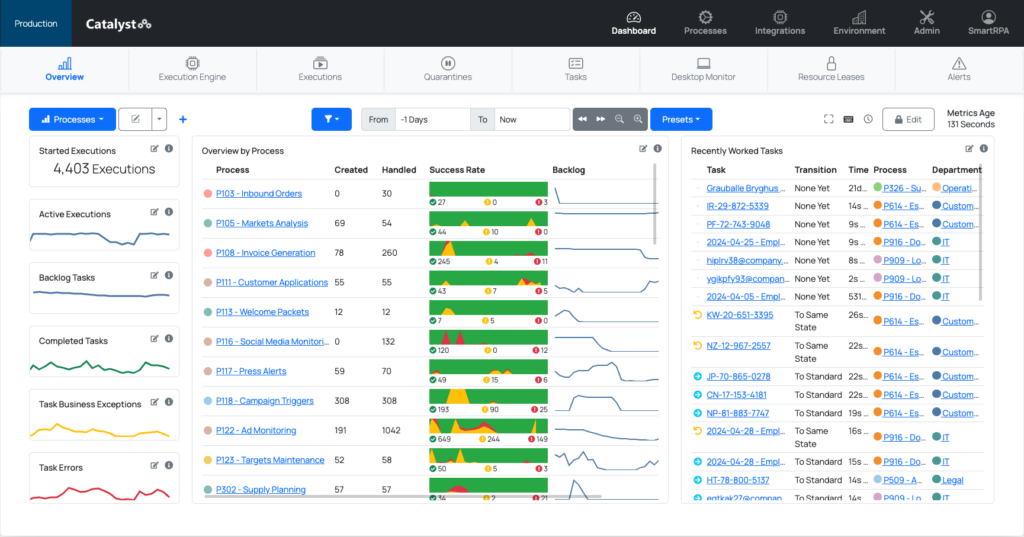Open the blue filter dropdown

point(331,119)
